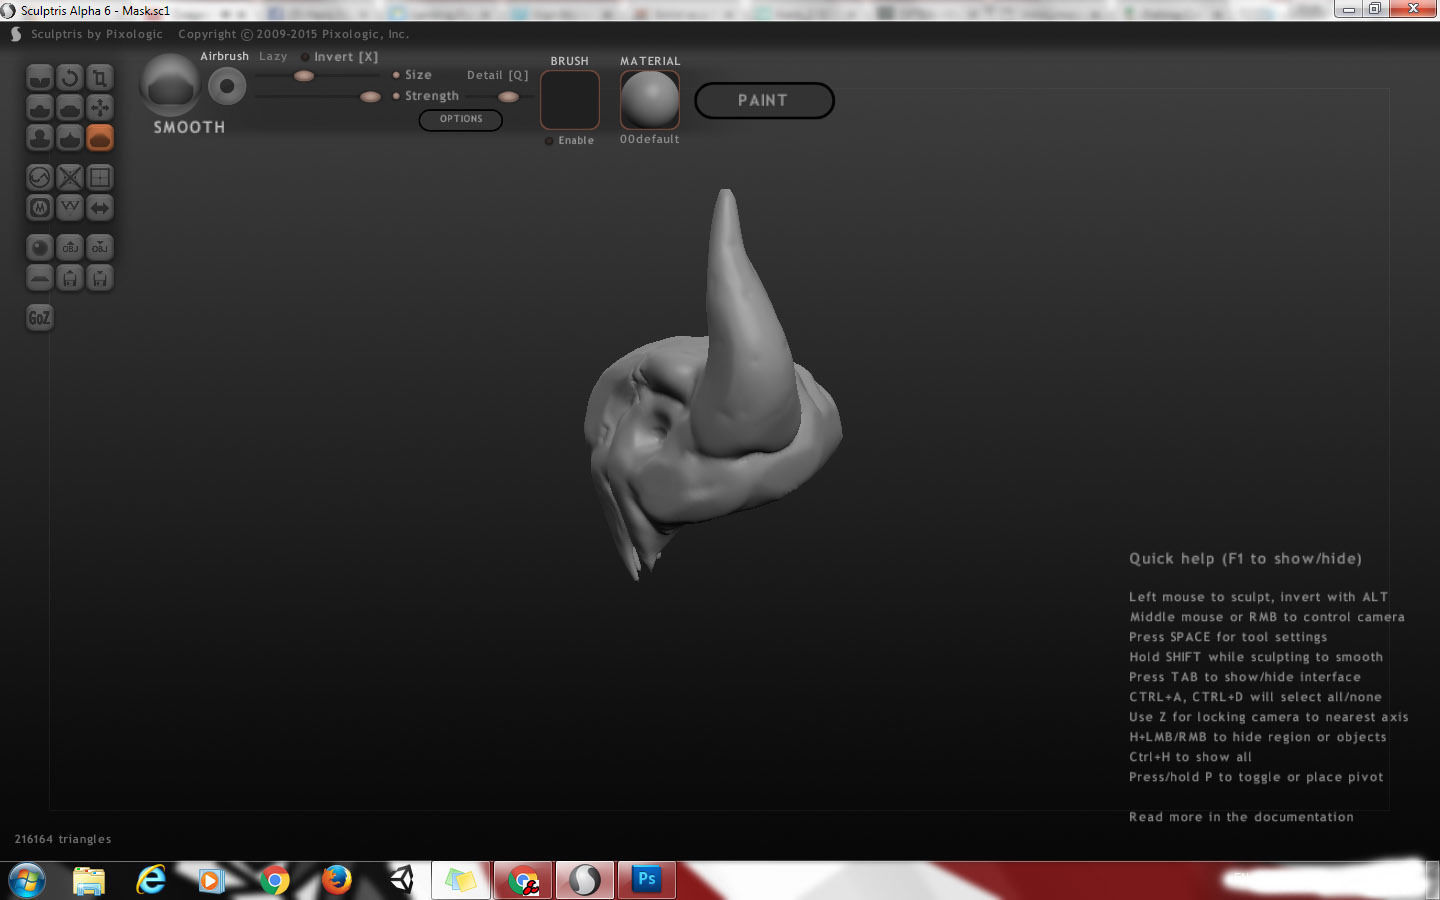
Task: Open the Windows Start menu
Action: pyautogui.click(x=27, y=880)
